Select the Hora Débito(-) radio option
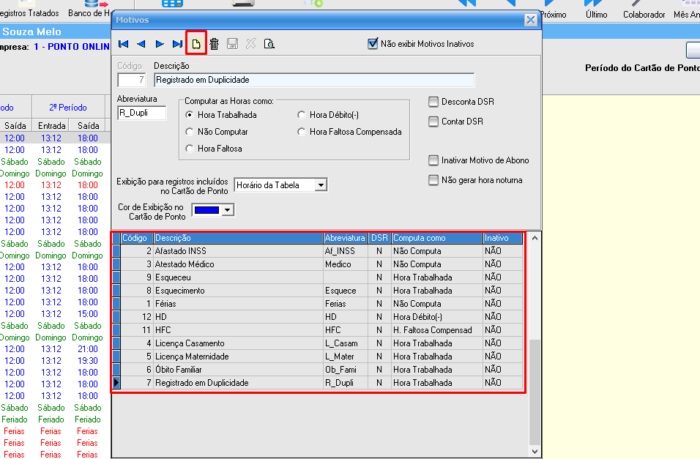The height and width of the screenshot is (459, 700). pyautogui.click(x=302, y=115)
